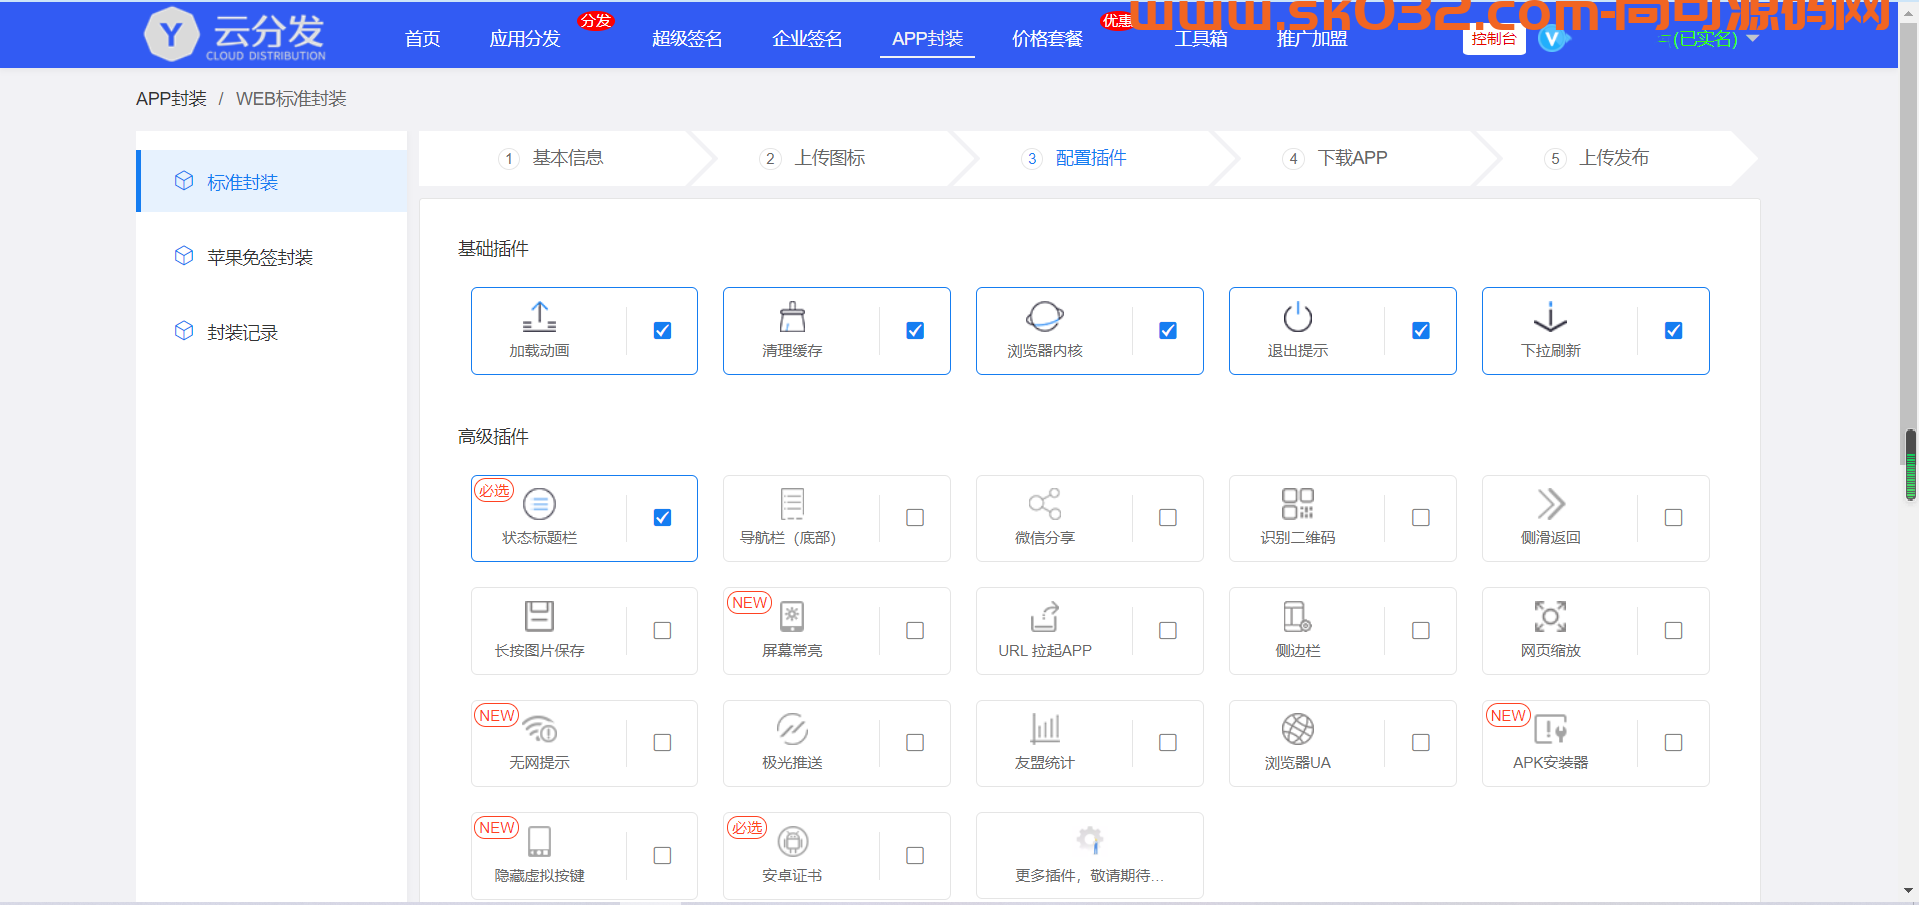Screen dimensions: 1919x905
Task: Click the 退出提示 power icon
Action: tap(1298, 317)
